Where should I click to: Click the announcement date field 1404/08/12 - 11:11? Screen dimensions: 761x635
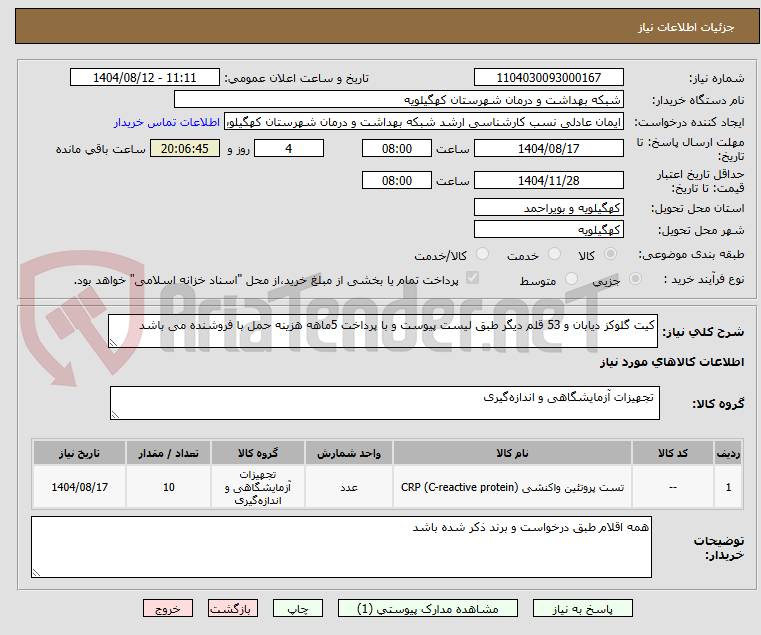[x=145, y=78]
